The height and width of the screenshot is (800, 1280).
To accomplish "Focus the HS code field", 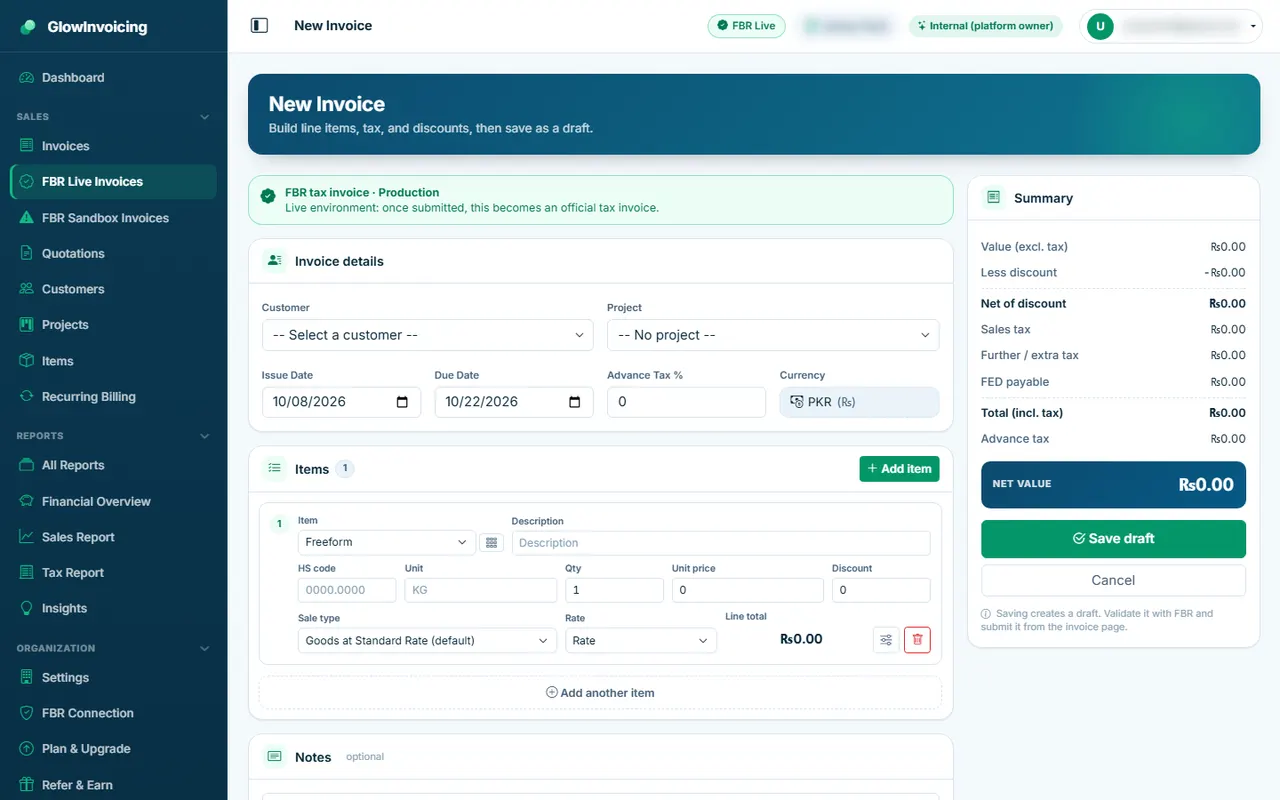I will click(347, 590).
